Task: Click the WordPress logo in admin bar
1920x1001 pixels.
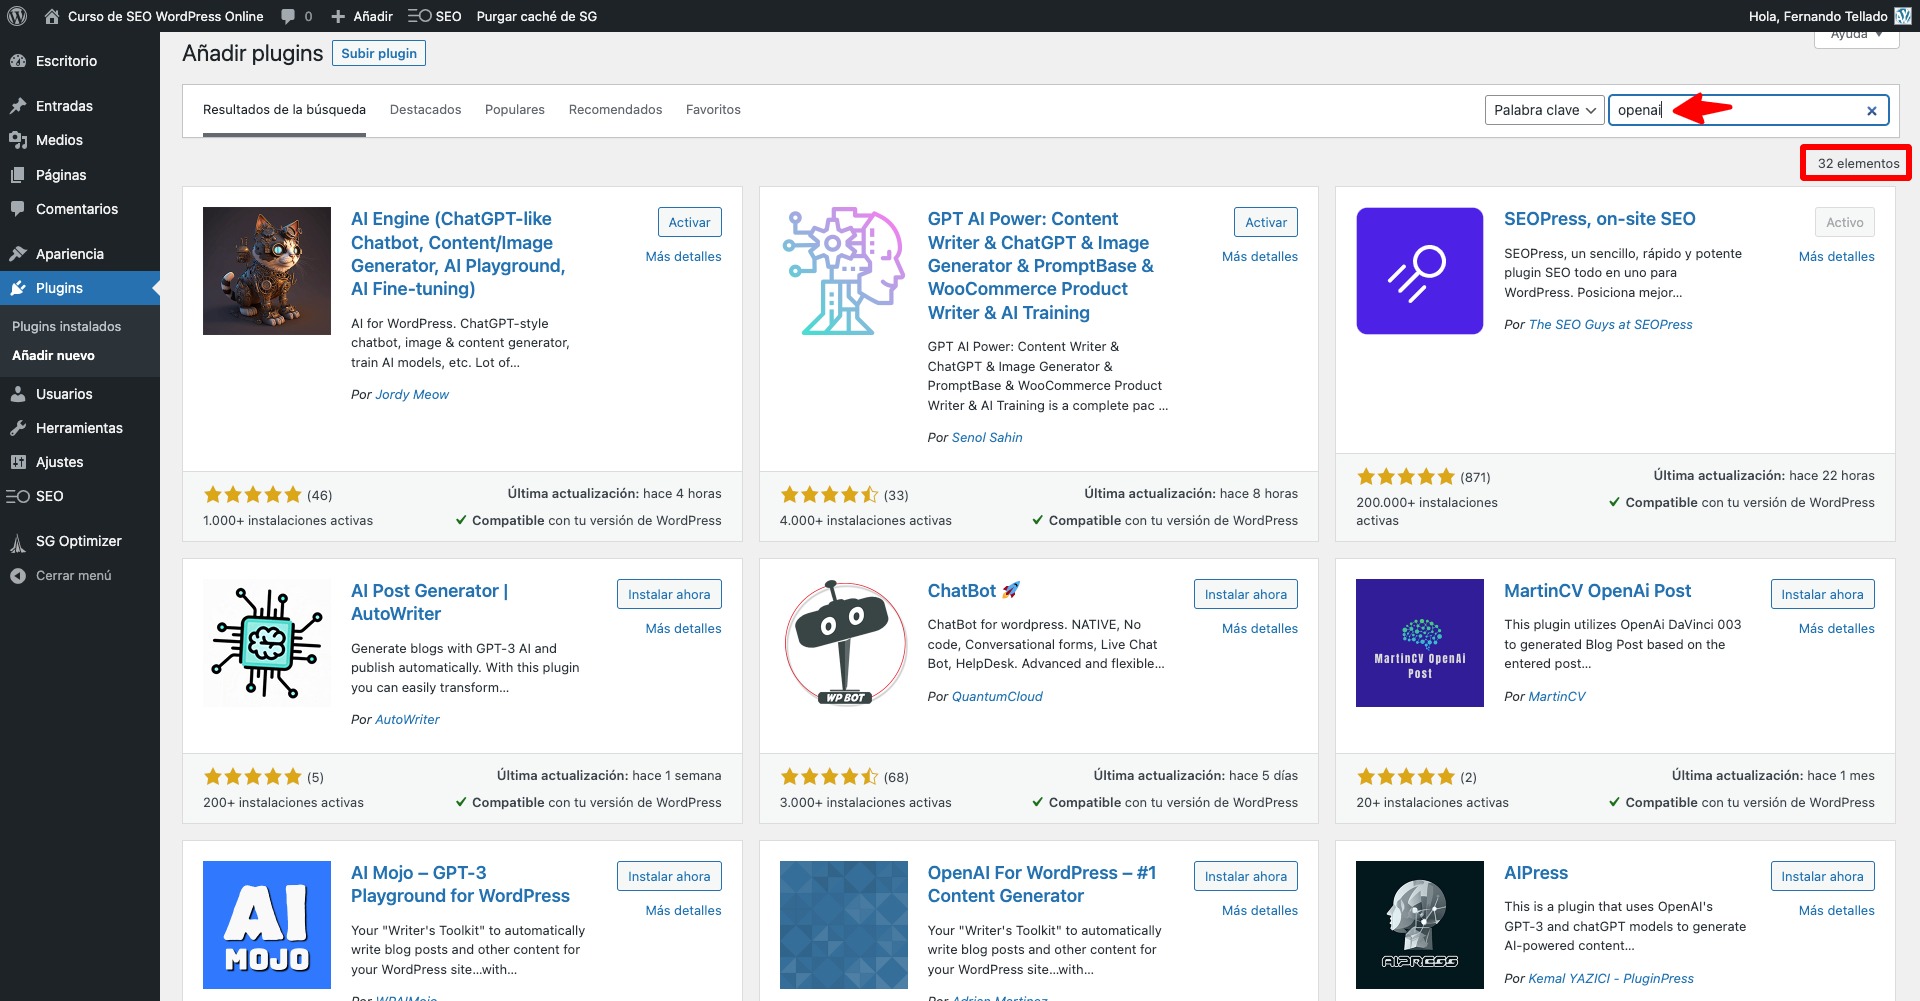Action: 17,16
